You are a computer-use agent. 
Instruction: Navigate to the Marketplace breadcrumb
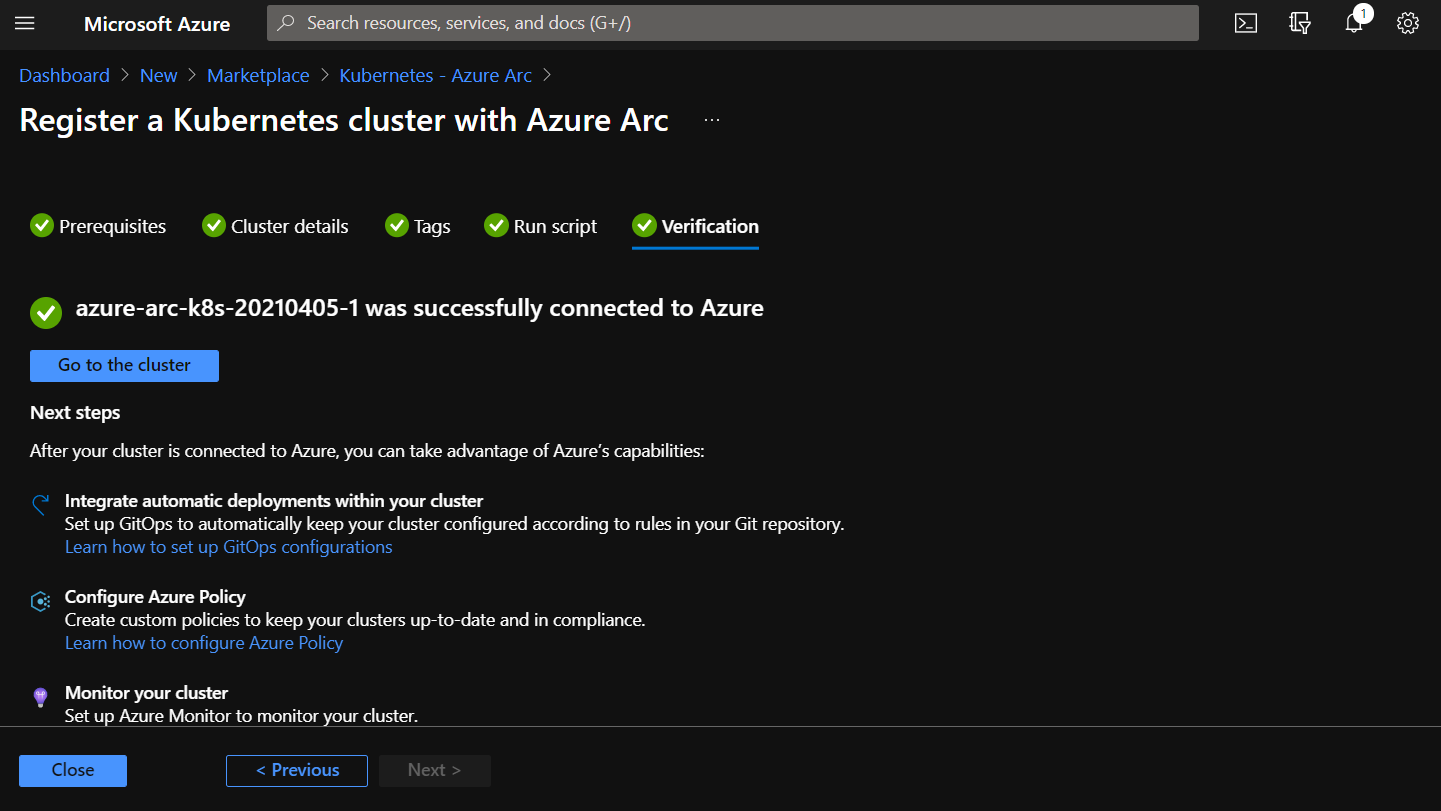click(x=258, y=75)
